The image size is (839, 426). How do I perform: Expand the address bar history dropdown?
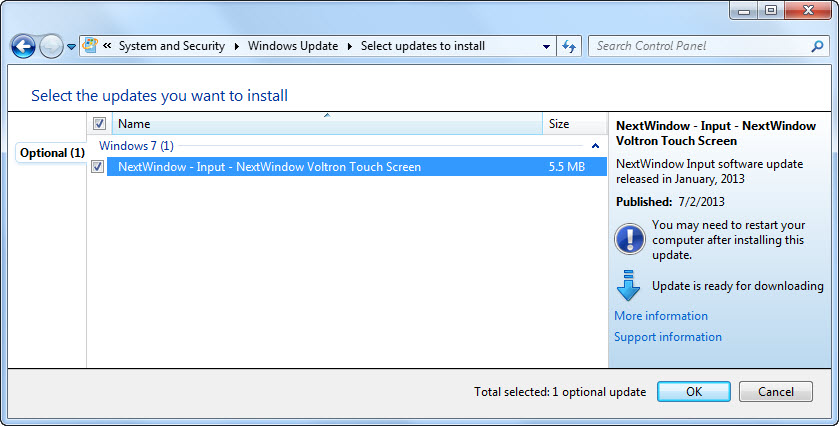(546, 47)
